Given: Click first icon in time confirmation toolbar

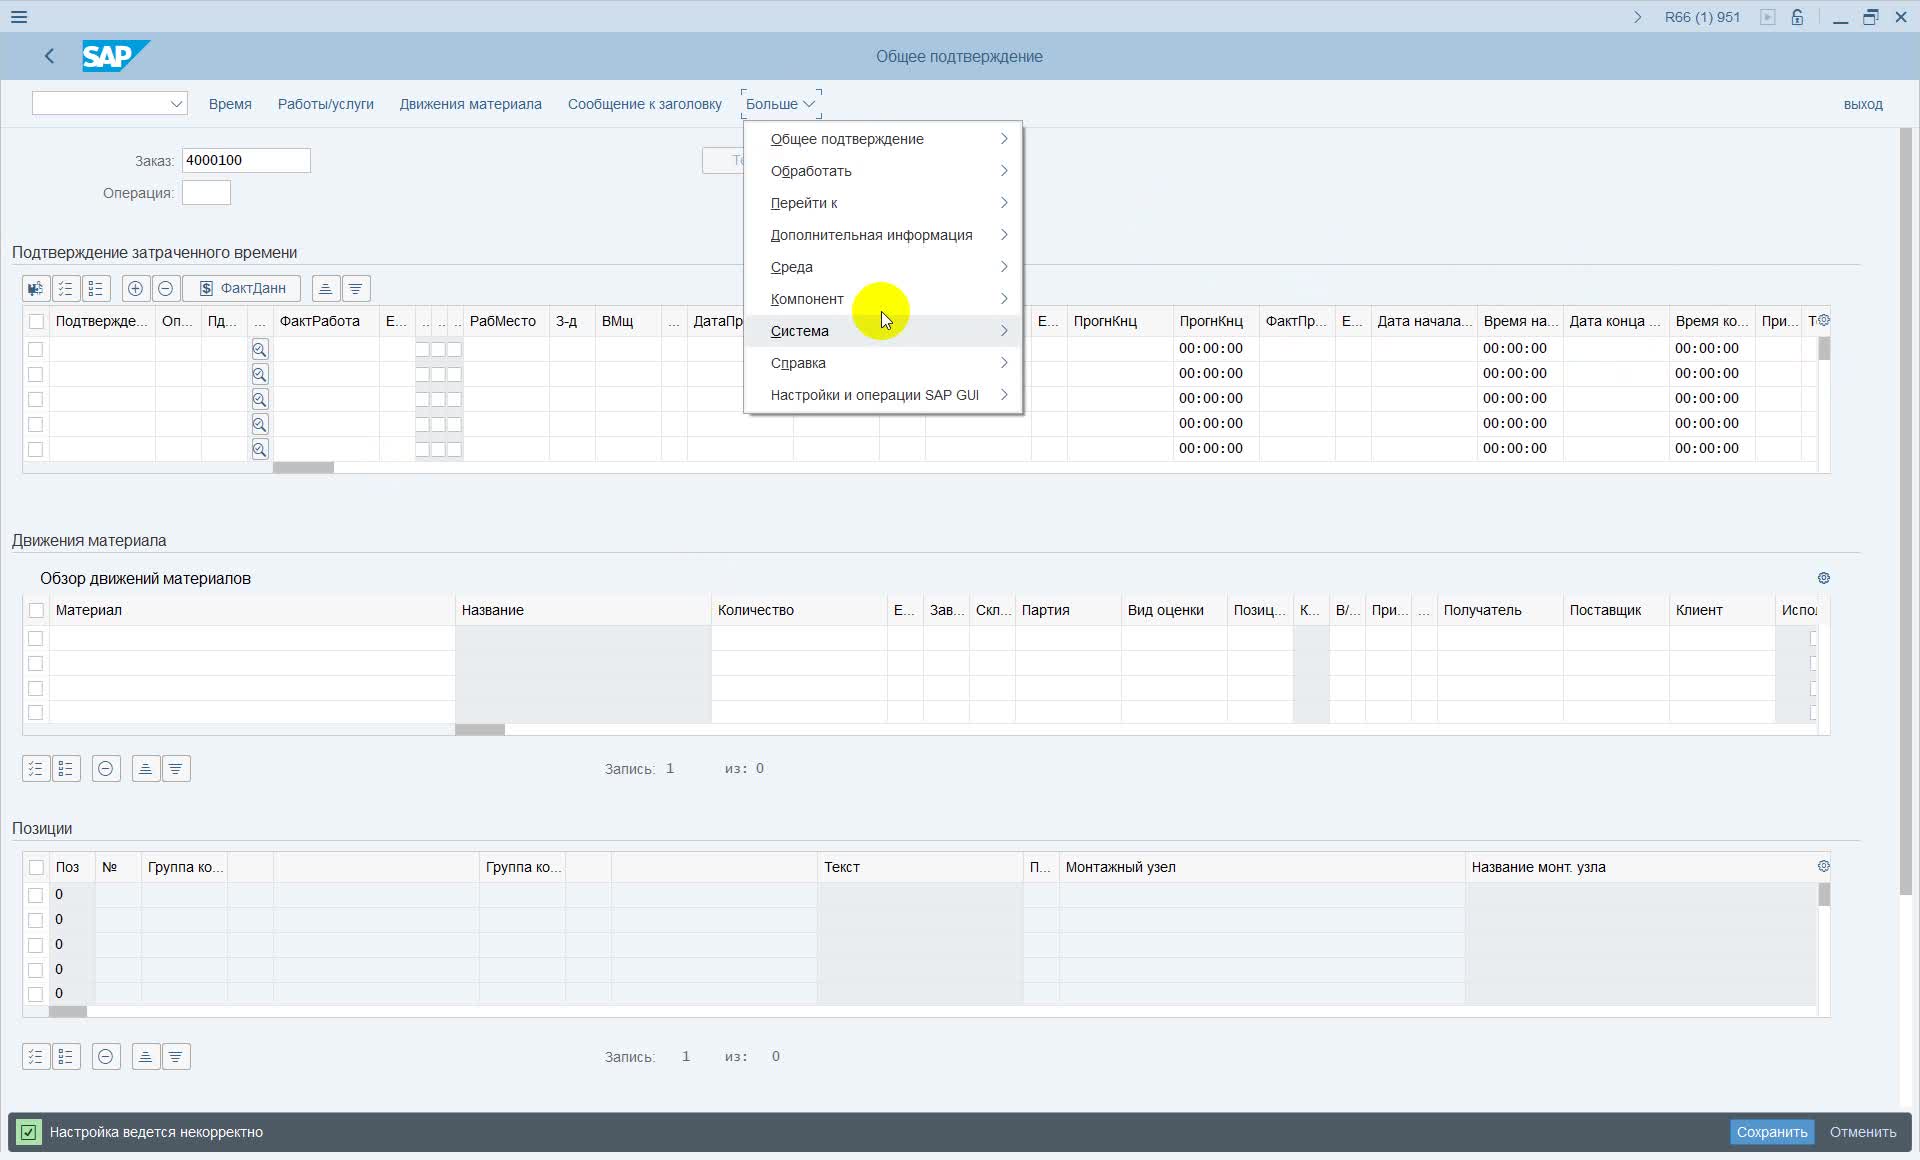Looking at the screenshot, I should click(x=36, y=288).
